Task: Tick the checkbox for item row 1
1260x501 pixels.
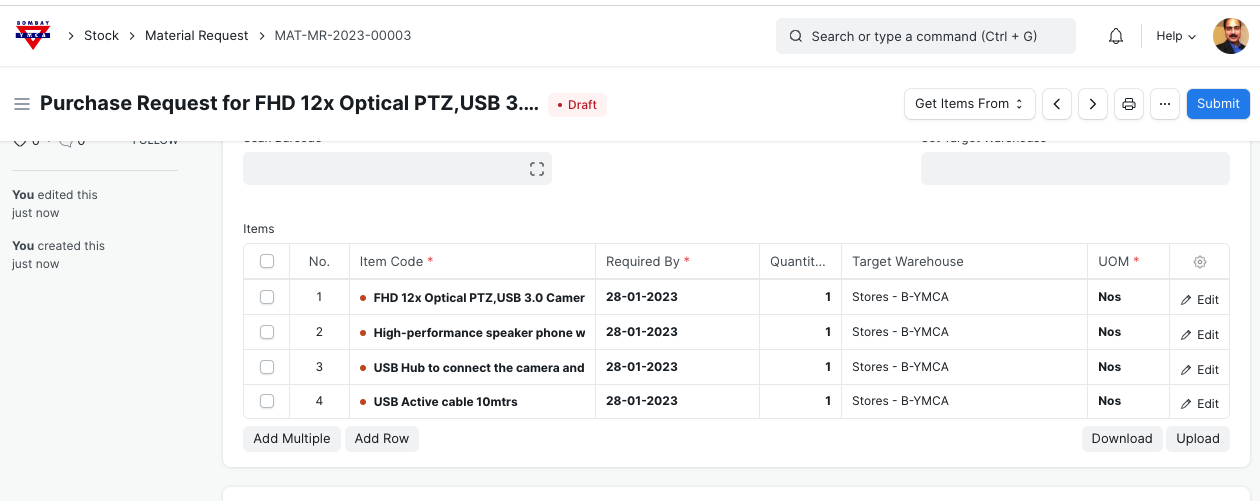Action: pyautogui.click(x=267, y=297)
